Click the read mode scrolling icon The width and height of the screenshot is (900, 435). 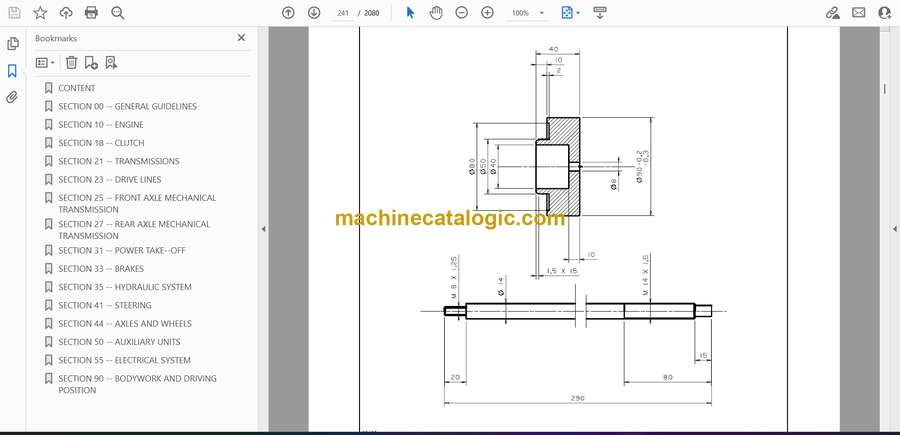pos(600,13)
